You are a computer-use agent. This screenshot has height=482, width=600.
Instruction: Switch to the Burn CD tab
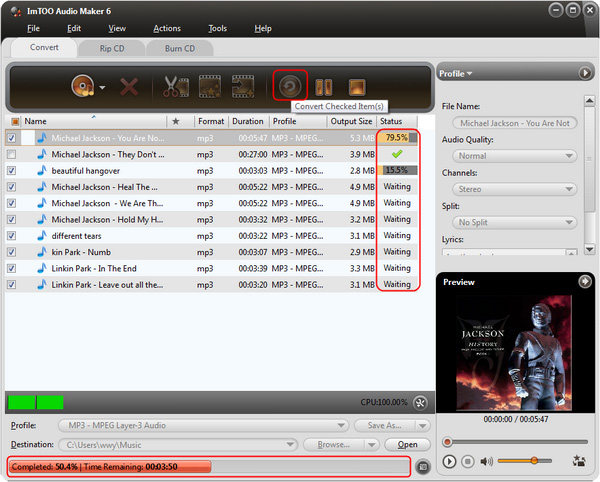coord(180,49)
